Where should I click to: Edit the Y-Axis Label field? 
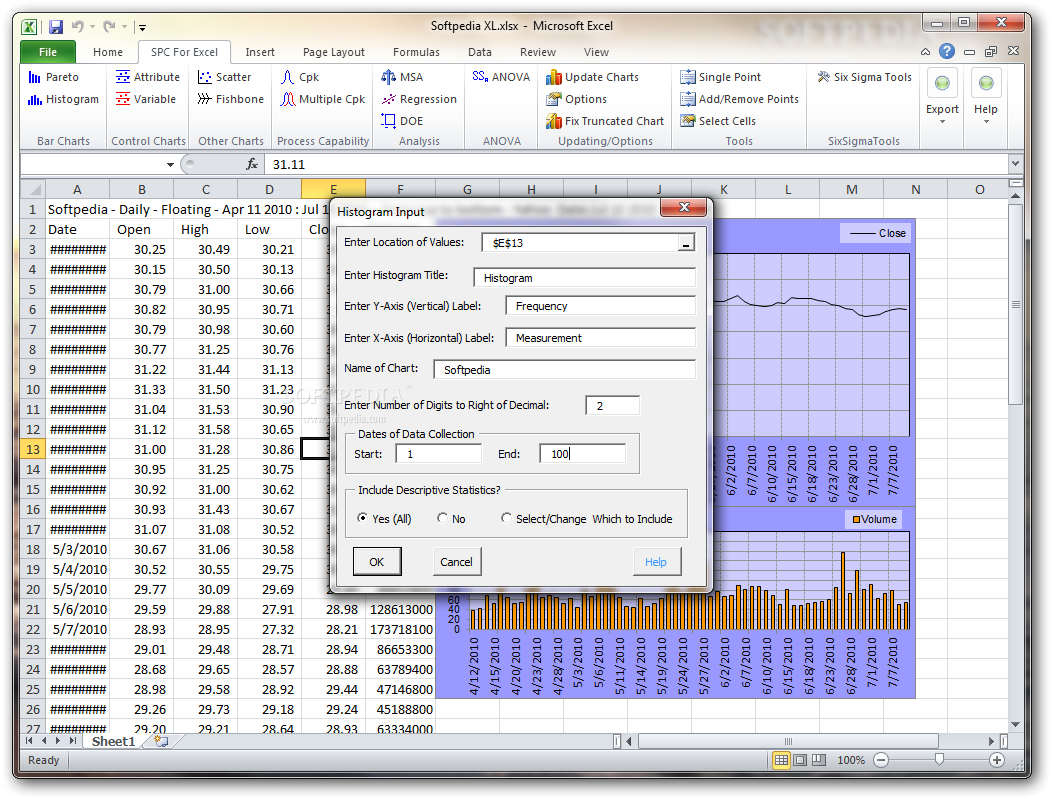coord(600,306)
